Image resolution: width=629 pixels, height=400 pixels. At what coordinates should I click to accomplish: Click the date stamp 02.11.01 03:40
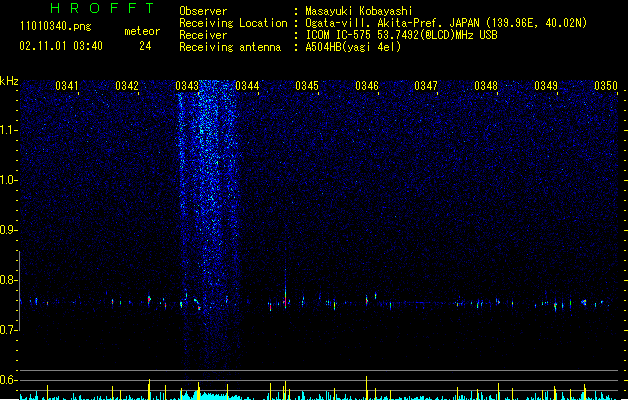click(x=61, y=46)
